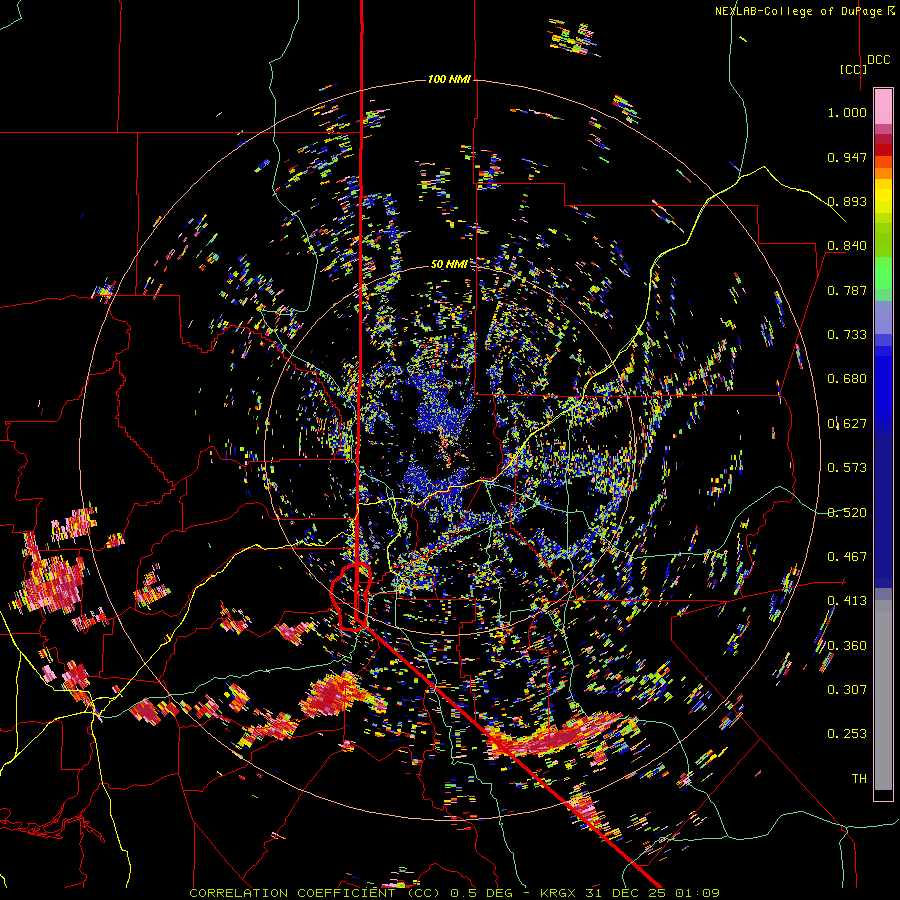900x900 pixels.
Task: Click the 0.467 color scale value
Action: [847, 557]
